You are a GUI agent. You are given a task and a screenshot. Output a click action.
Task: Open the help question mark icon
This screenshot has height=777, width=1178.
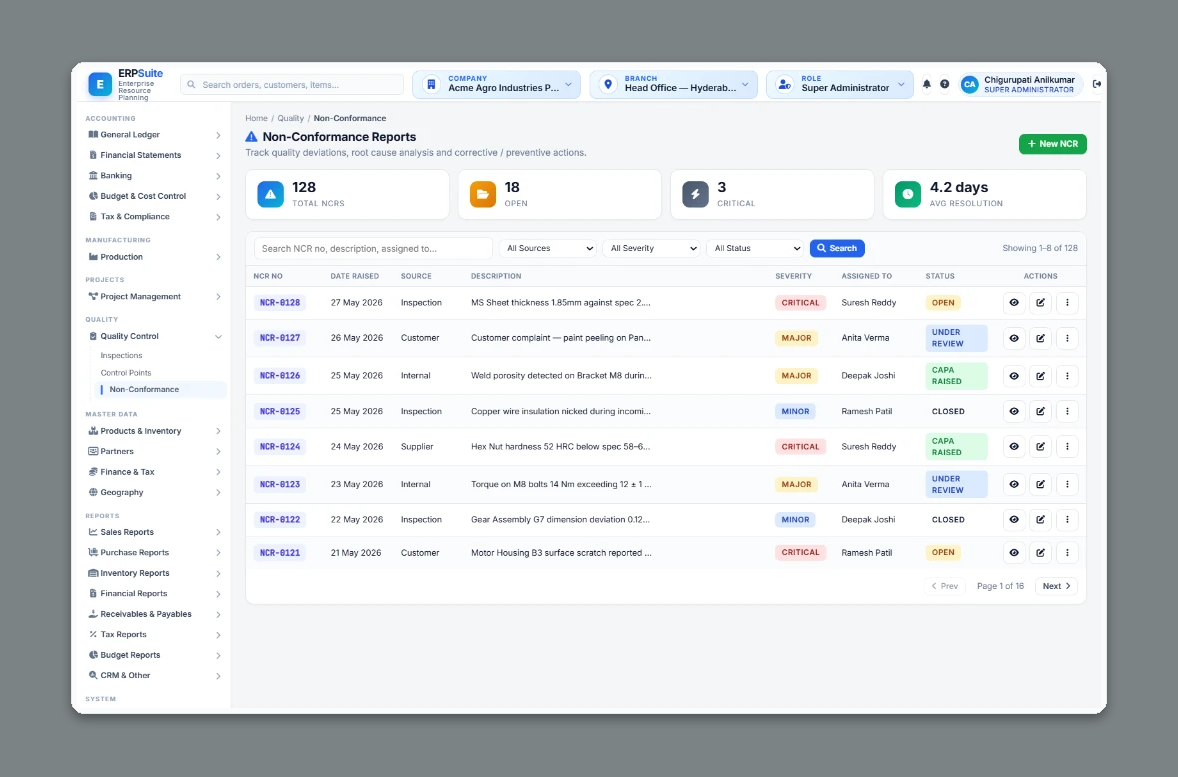[x=944, y=84]
